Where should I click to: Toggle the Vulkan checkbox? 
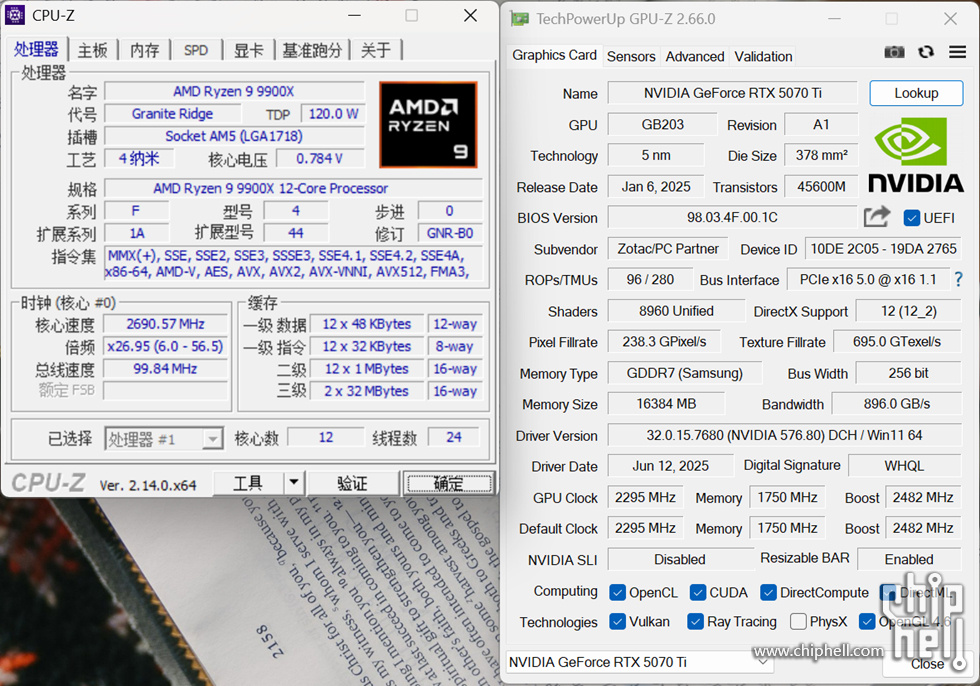[617, 622]
